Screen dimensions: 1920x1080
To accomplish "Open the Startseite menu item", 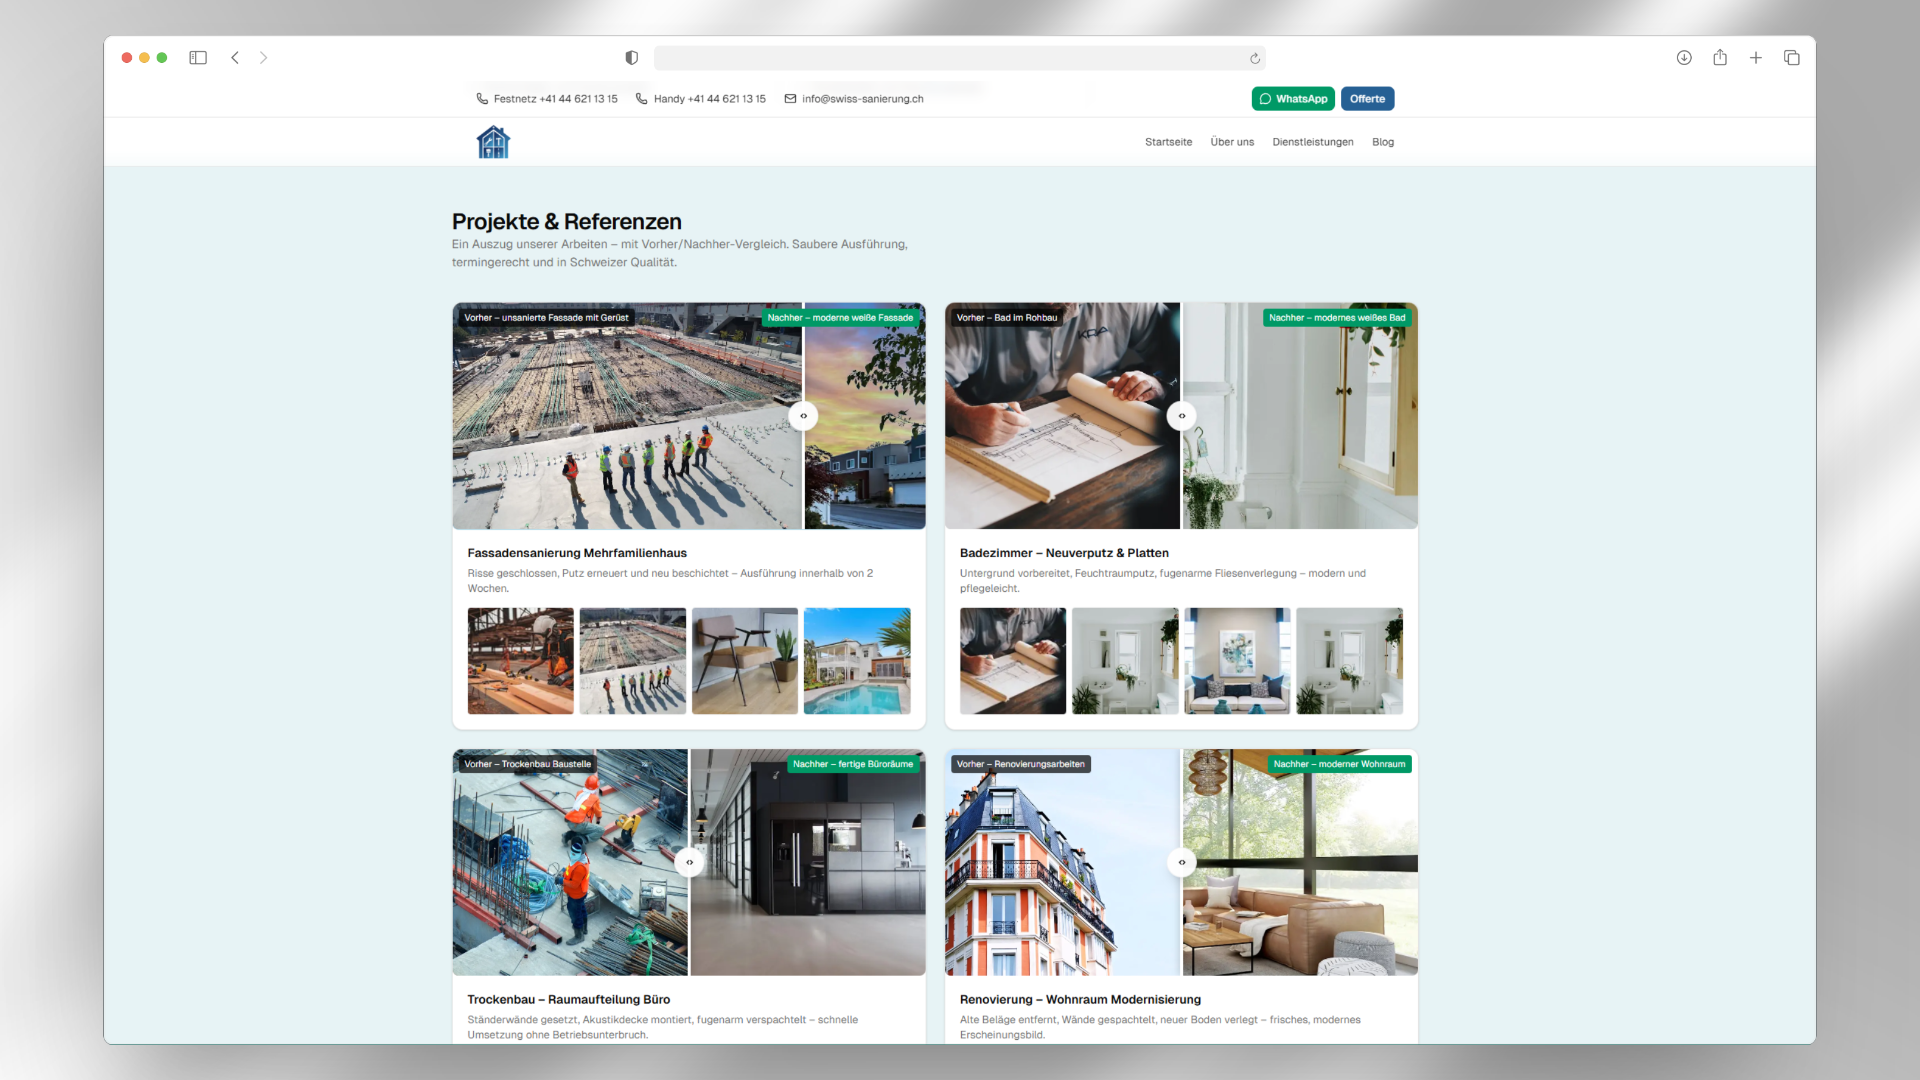I will pyautogui.click(x=1168, y=142).
